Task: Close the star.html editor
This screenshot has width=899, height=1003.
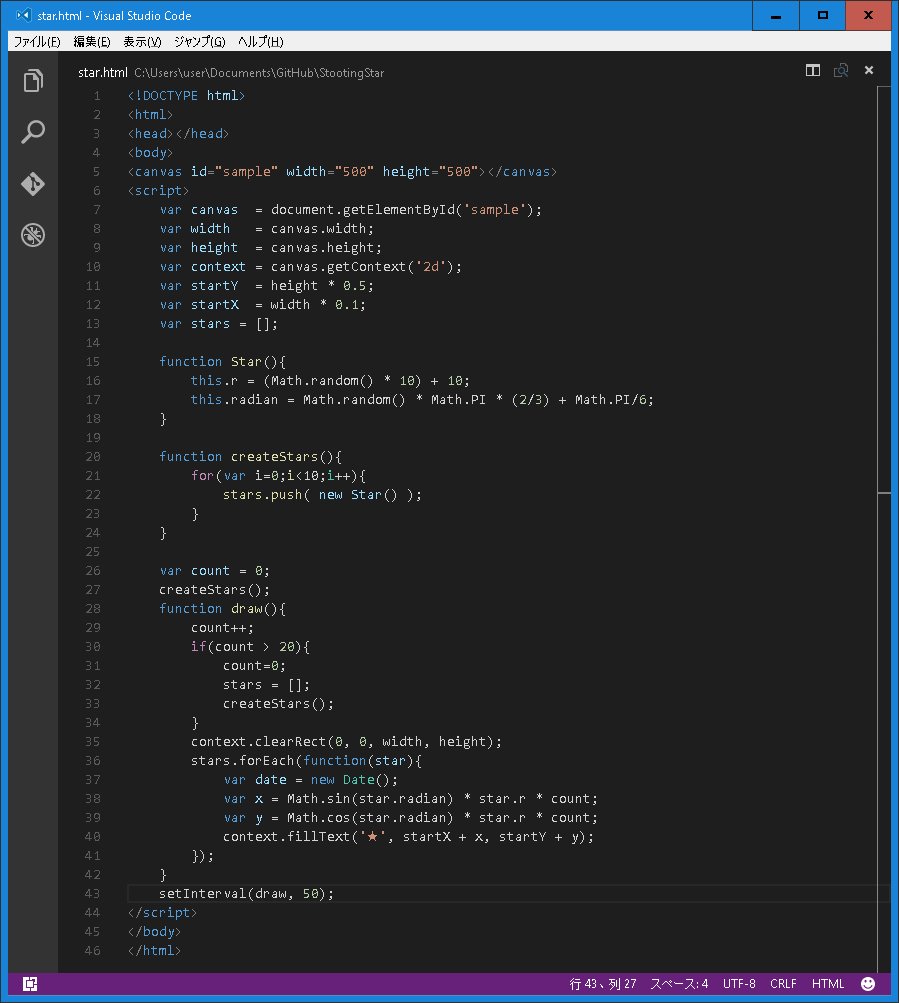Action: tap(869, 70)
